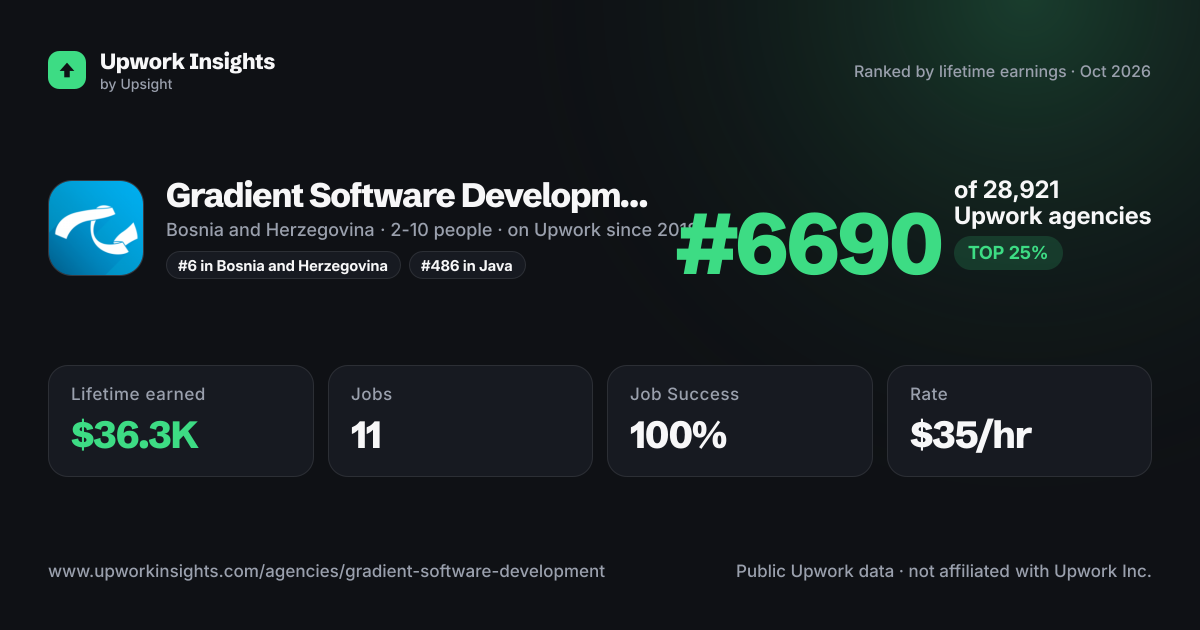The height and width of the screenshot is (630, 1200).
Task: Click the 'by Upsight' subtitle
Action: tap(136, 85)
